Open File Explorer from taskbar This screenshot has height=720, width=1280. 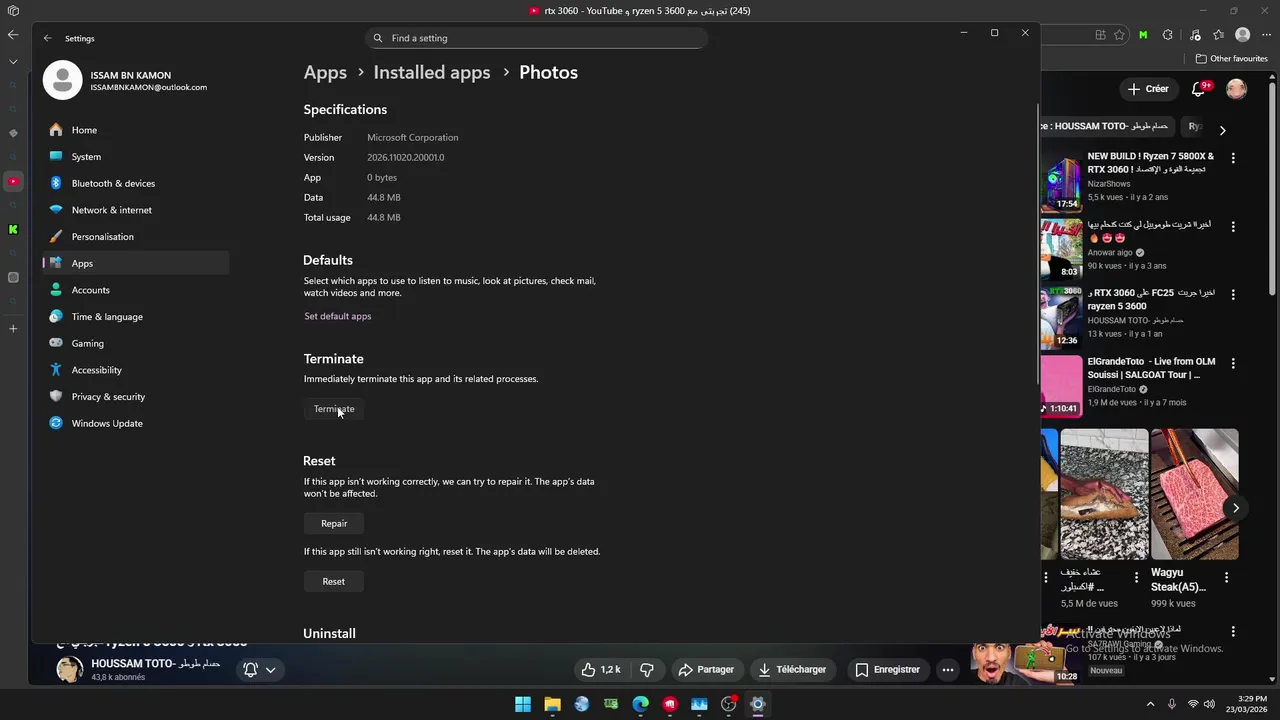(x=552, y=704)
